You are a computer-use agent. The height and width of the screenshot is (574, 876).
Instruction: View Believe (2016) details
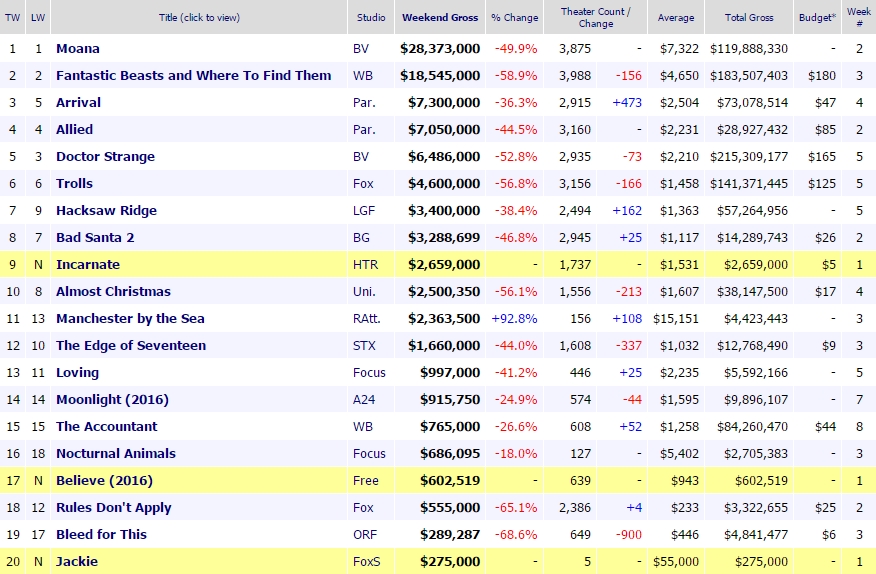pyautogui.click(x=104, y=481)
